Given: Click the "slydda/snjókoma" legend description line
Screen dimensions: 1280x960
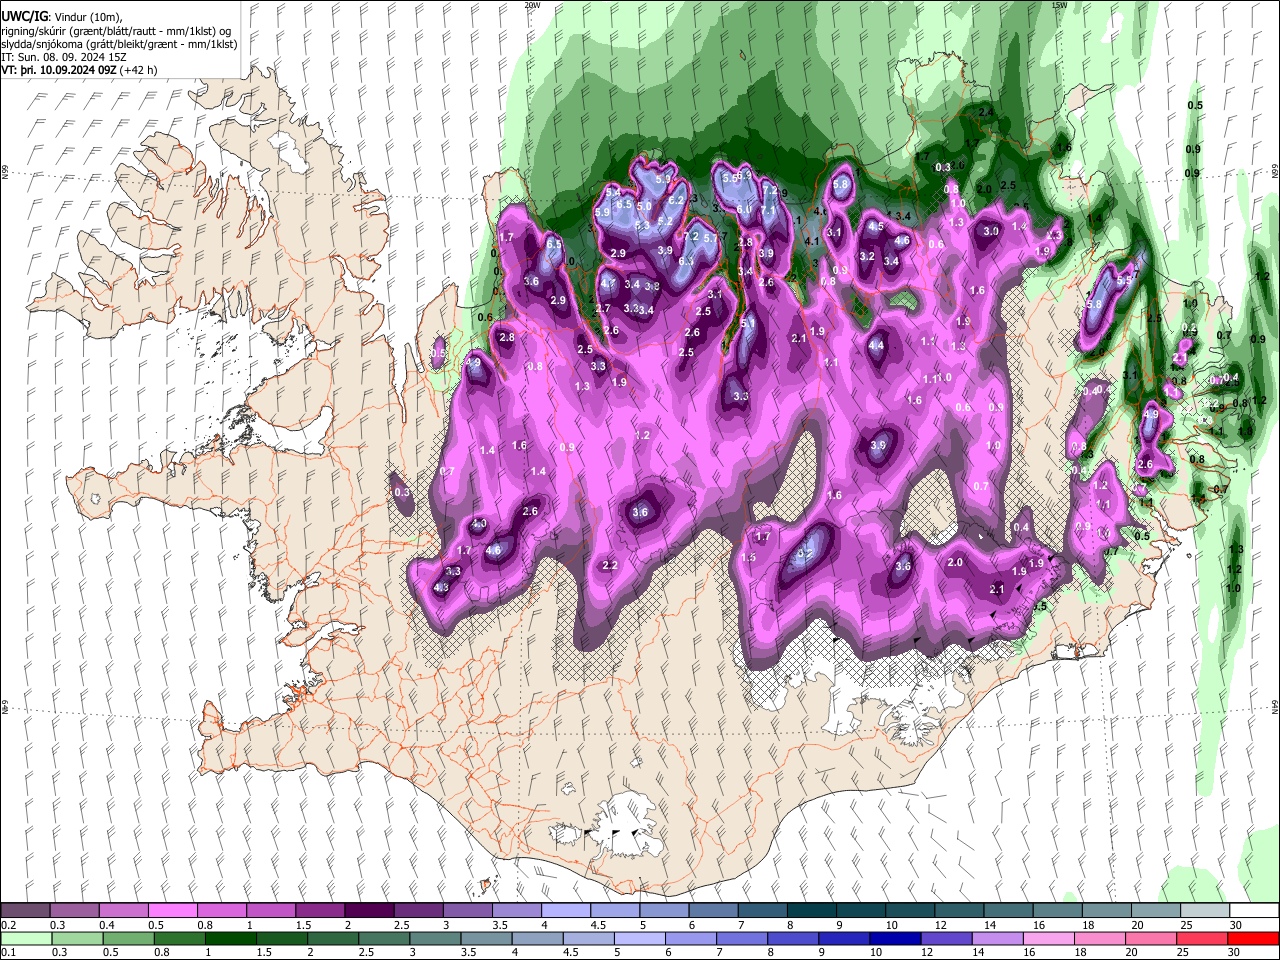Looking at the screenshot, I should [x=119, y=44].
